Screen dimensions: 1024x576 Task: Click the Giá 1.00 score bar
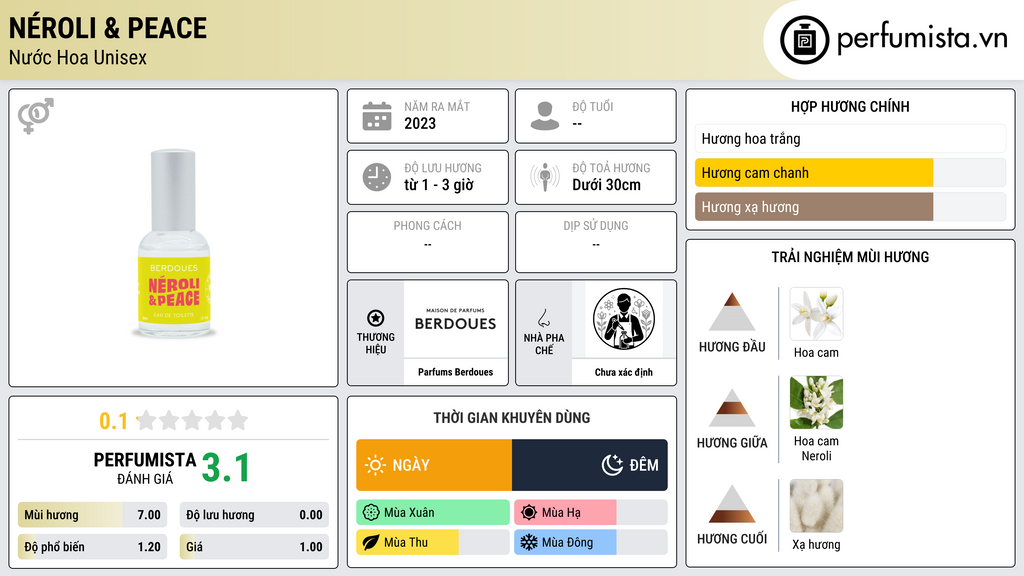254,547
